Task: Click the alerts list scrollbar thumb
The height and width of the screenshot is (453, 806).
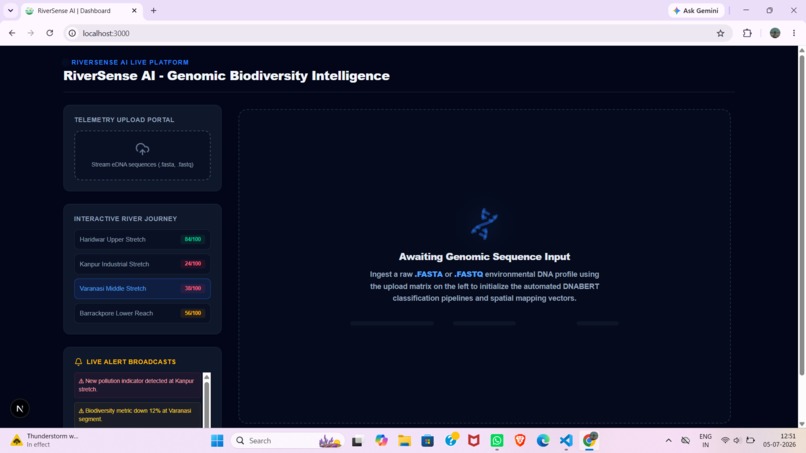Action: click(207, 404)
